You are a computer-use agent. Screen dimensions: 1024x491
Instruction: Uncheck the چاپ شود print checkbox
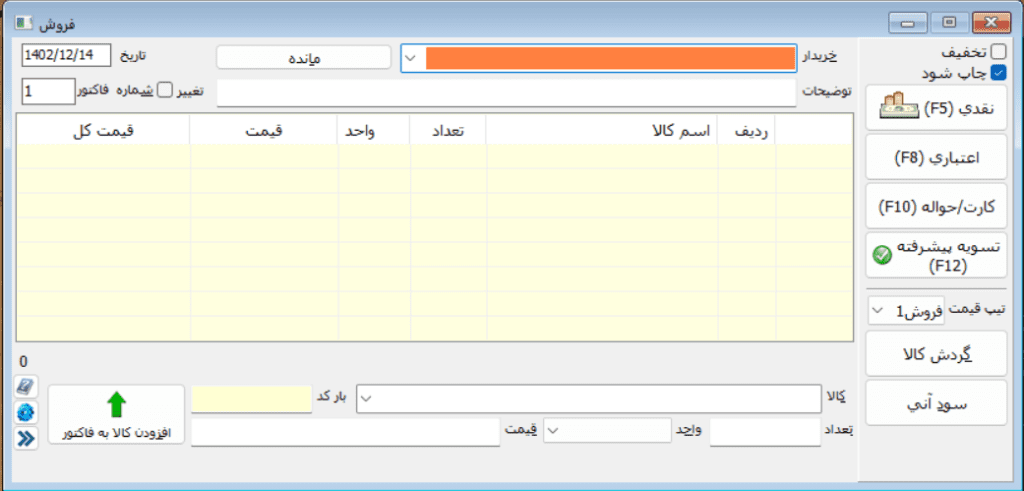coord(999,72)
